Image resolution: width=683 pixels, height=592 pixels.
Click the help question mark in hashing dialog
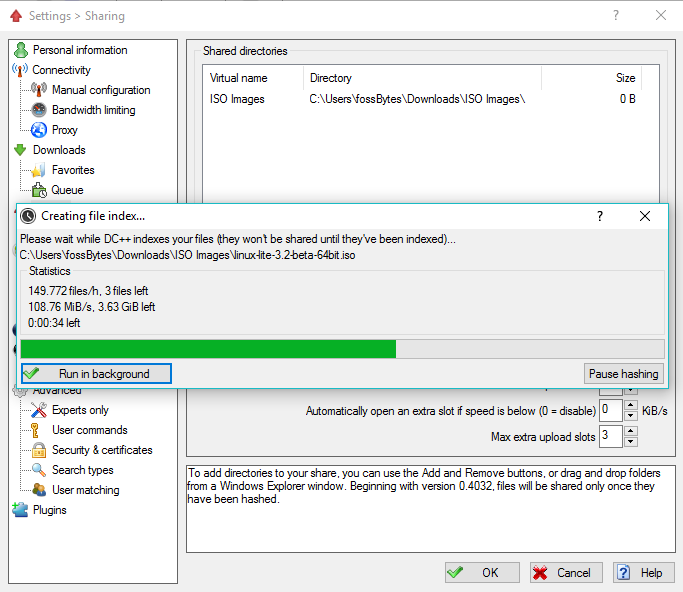(x=600, y=216)
